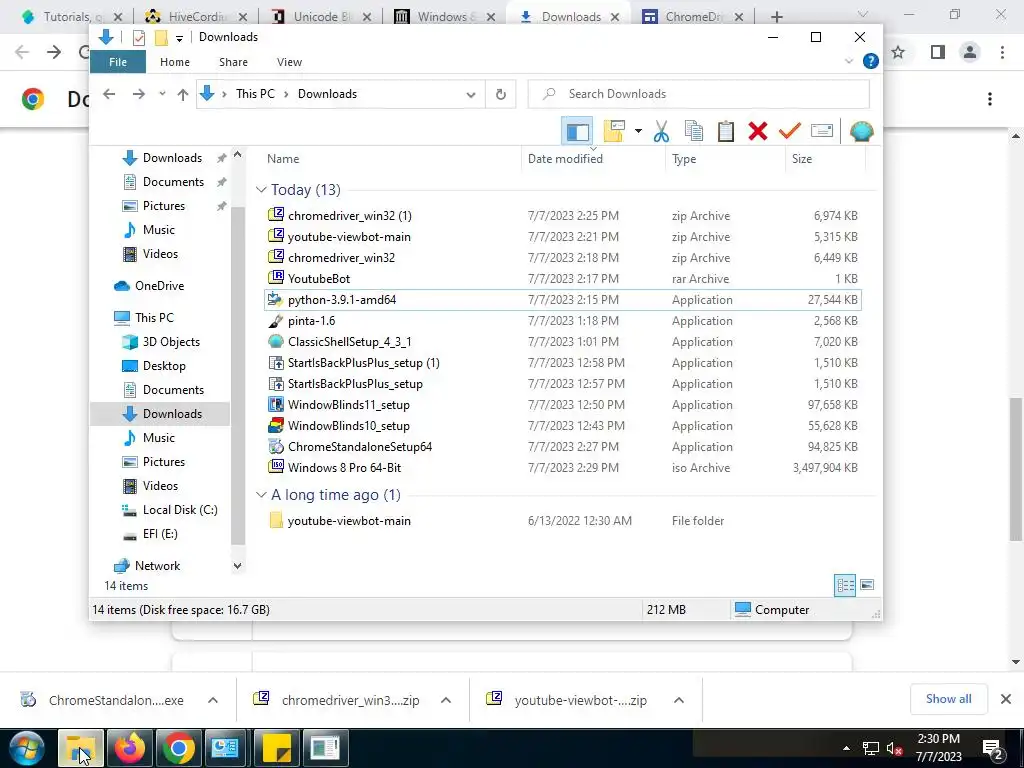Viewport: 1024px width, 768px height.
Task: Sort by Type column header
Action: pos(725,159)
